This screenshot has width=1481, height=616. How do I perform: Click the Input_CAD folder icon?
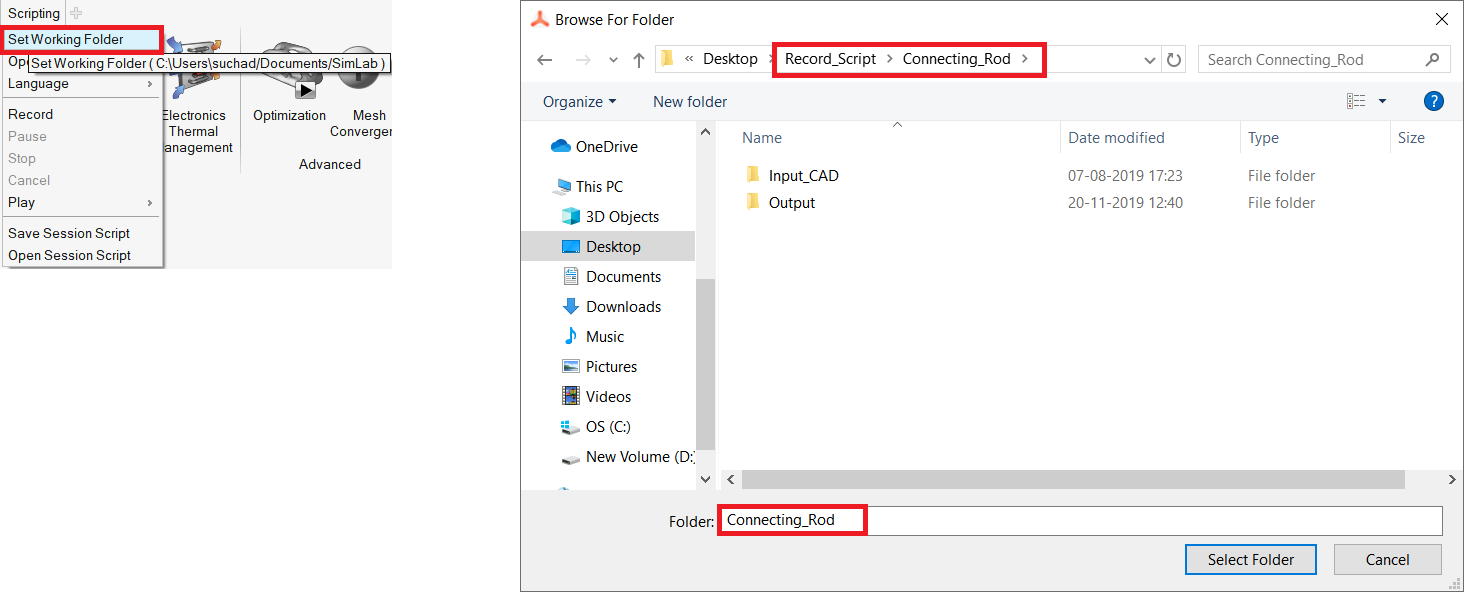coord(754,176)
